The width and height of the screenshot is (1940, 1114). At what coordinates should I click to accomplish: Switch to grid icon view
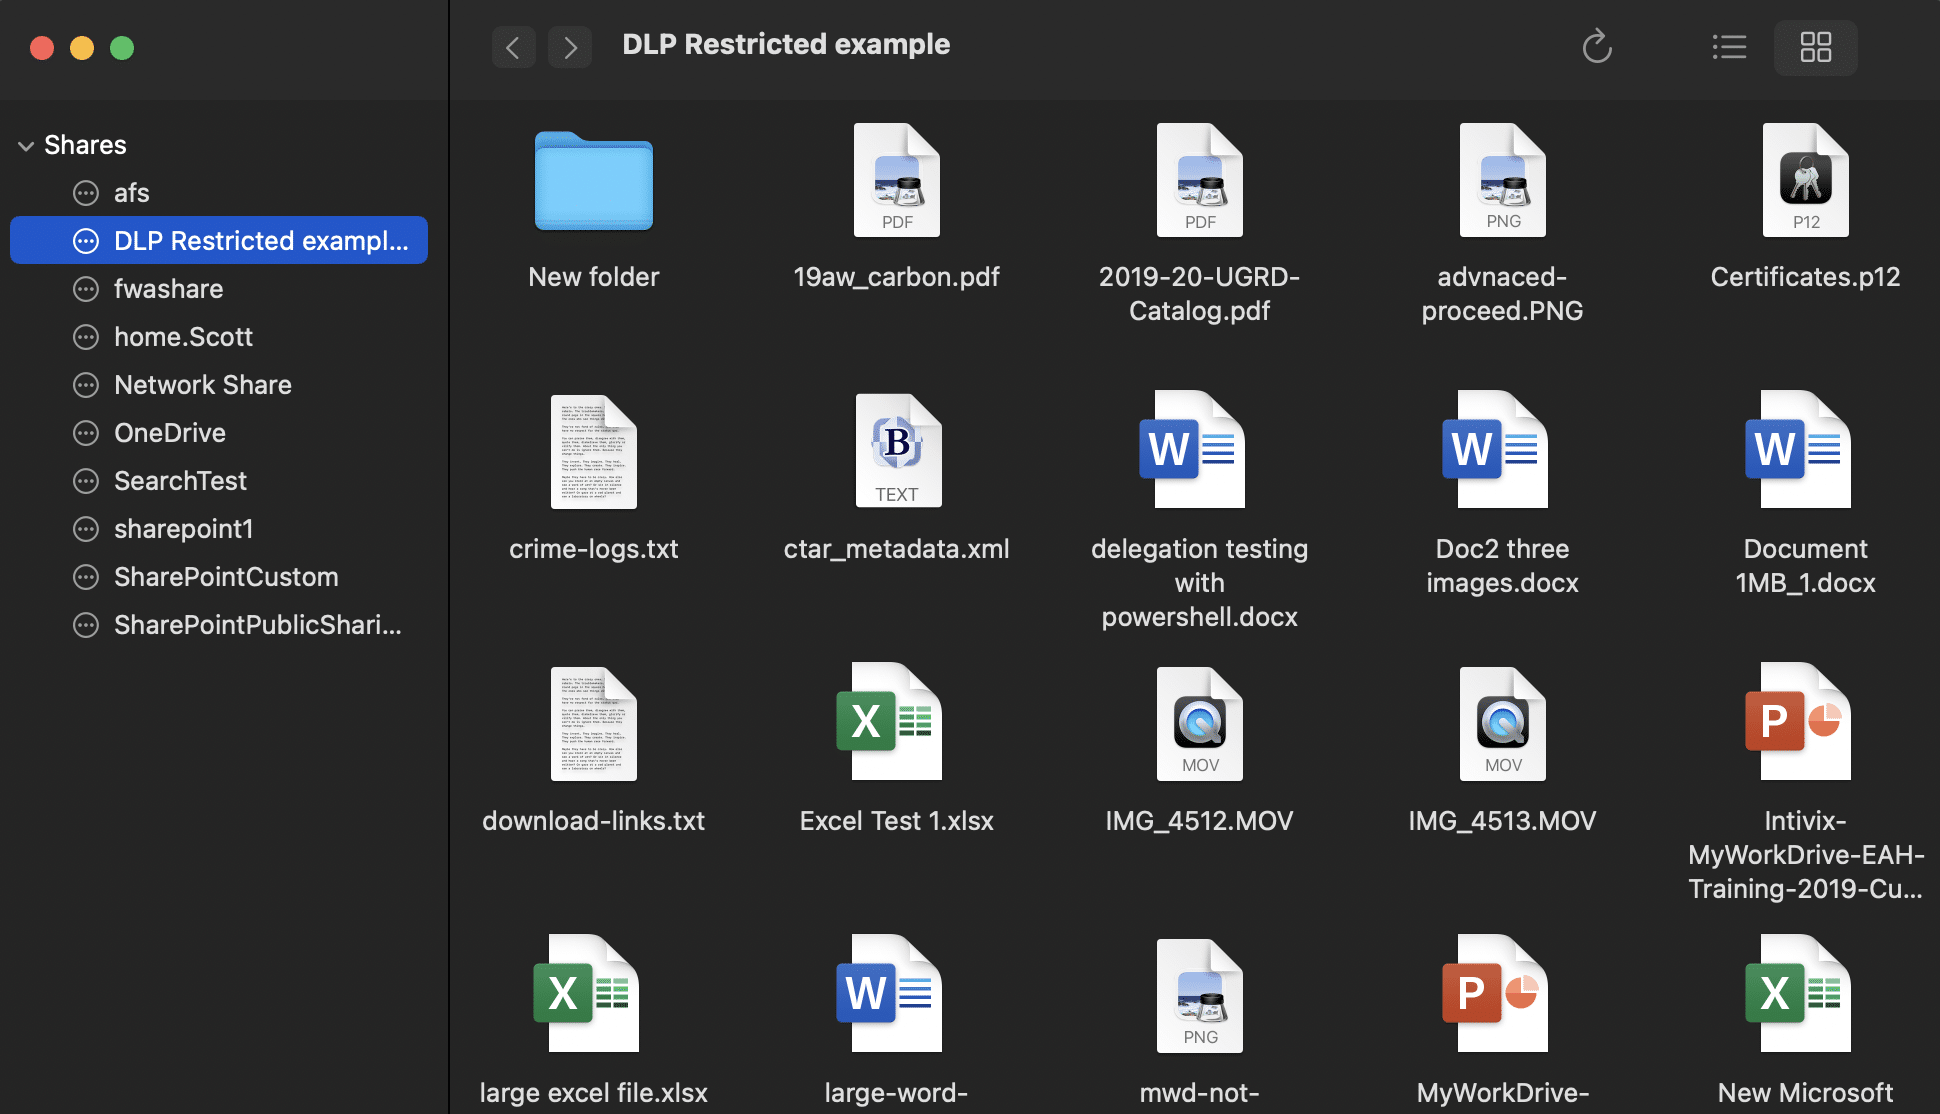1815,47
